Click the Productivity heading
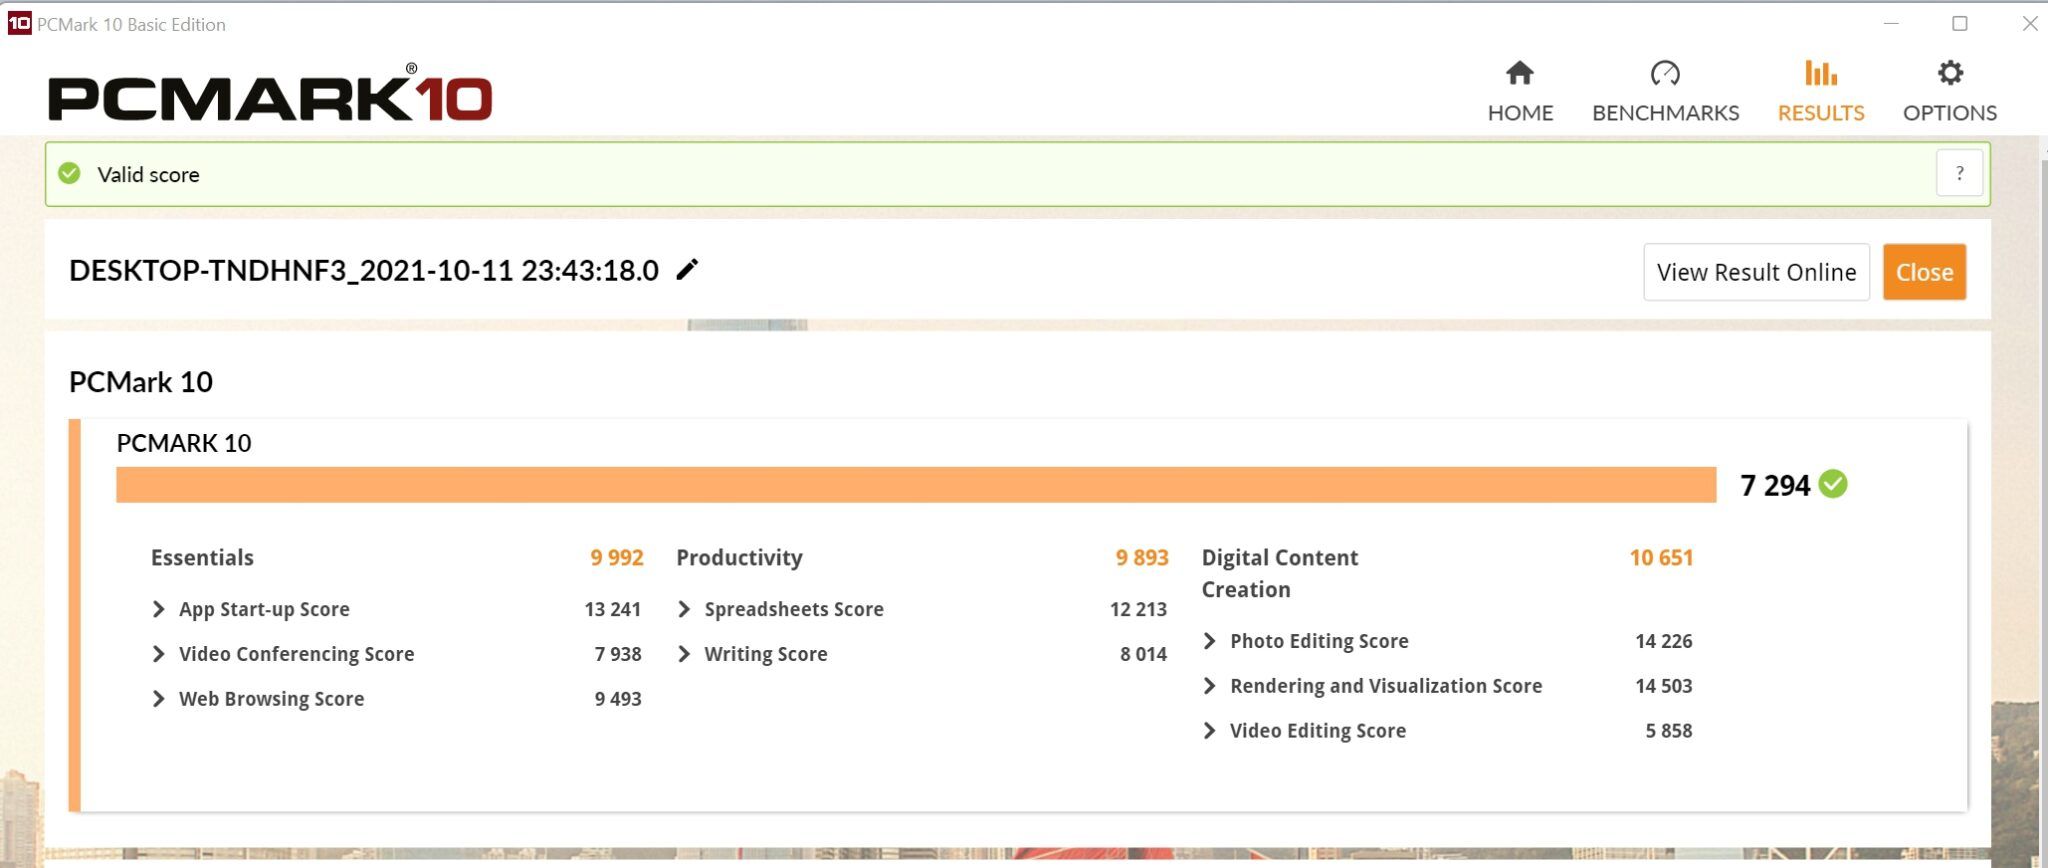Screen dimensions: 2048x868 tap(739, 557)
